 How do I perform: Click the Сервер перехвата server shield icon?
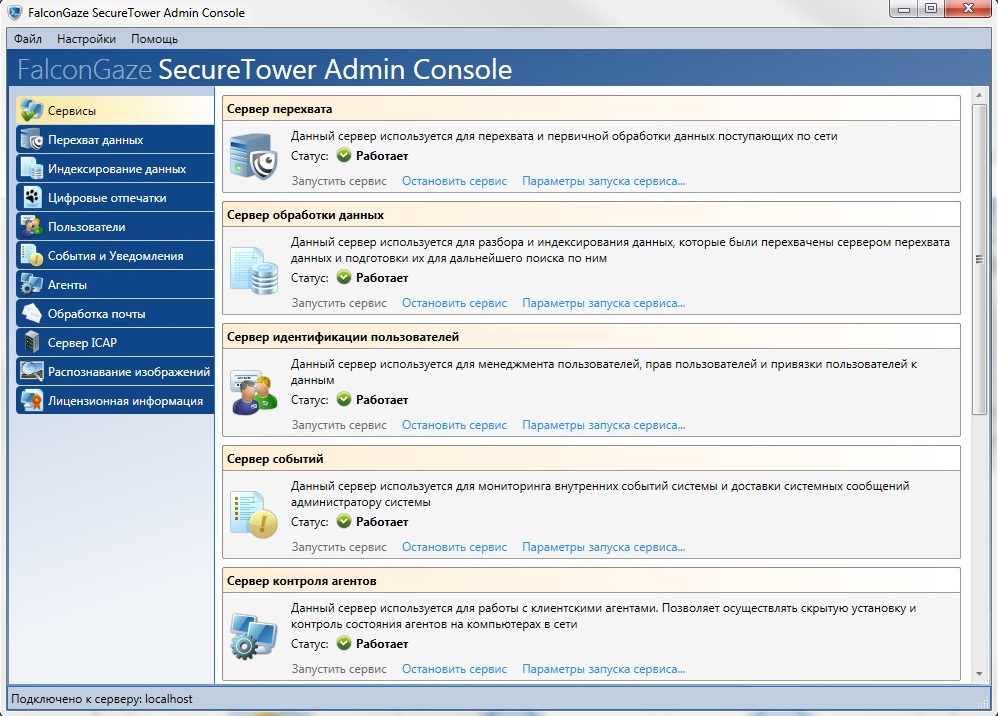[254, 157]
